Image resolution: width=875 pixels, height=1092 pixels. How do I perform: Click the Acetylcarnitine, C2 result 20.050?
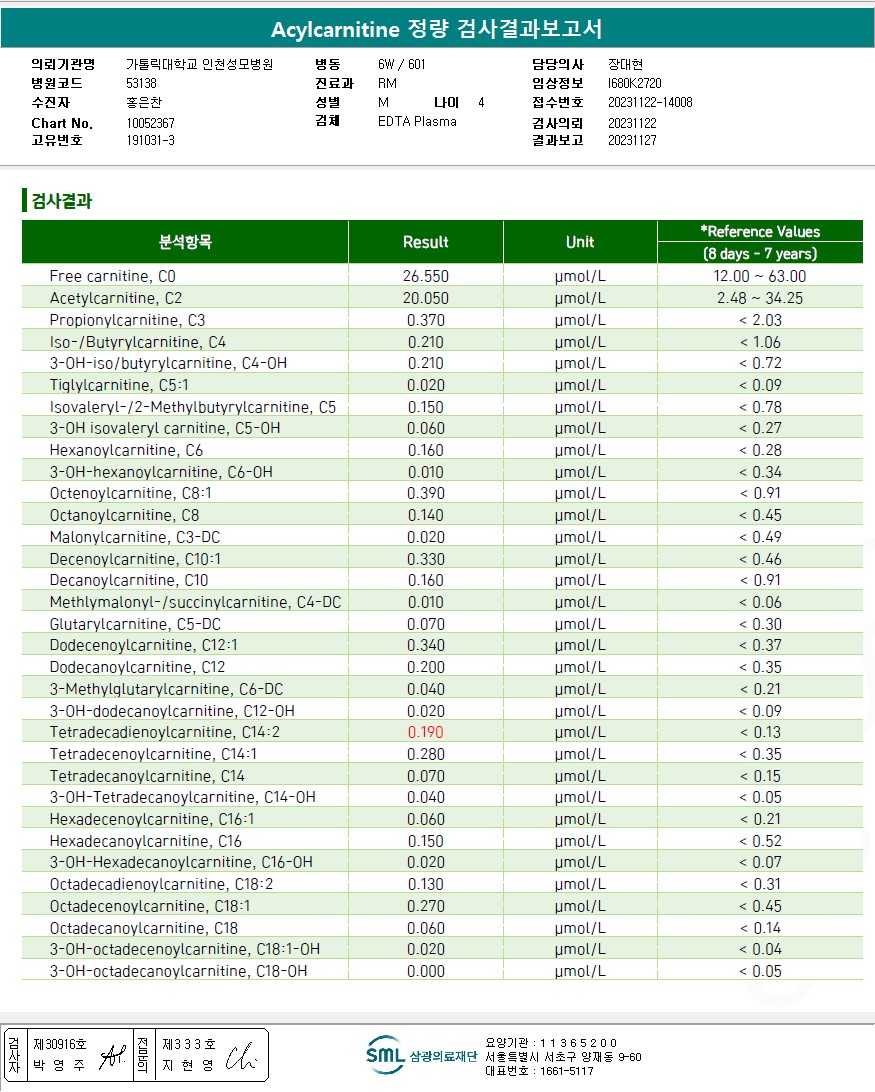pyautogui.click(x=426, y=298)
